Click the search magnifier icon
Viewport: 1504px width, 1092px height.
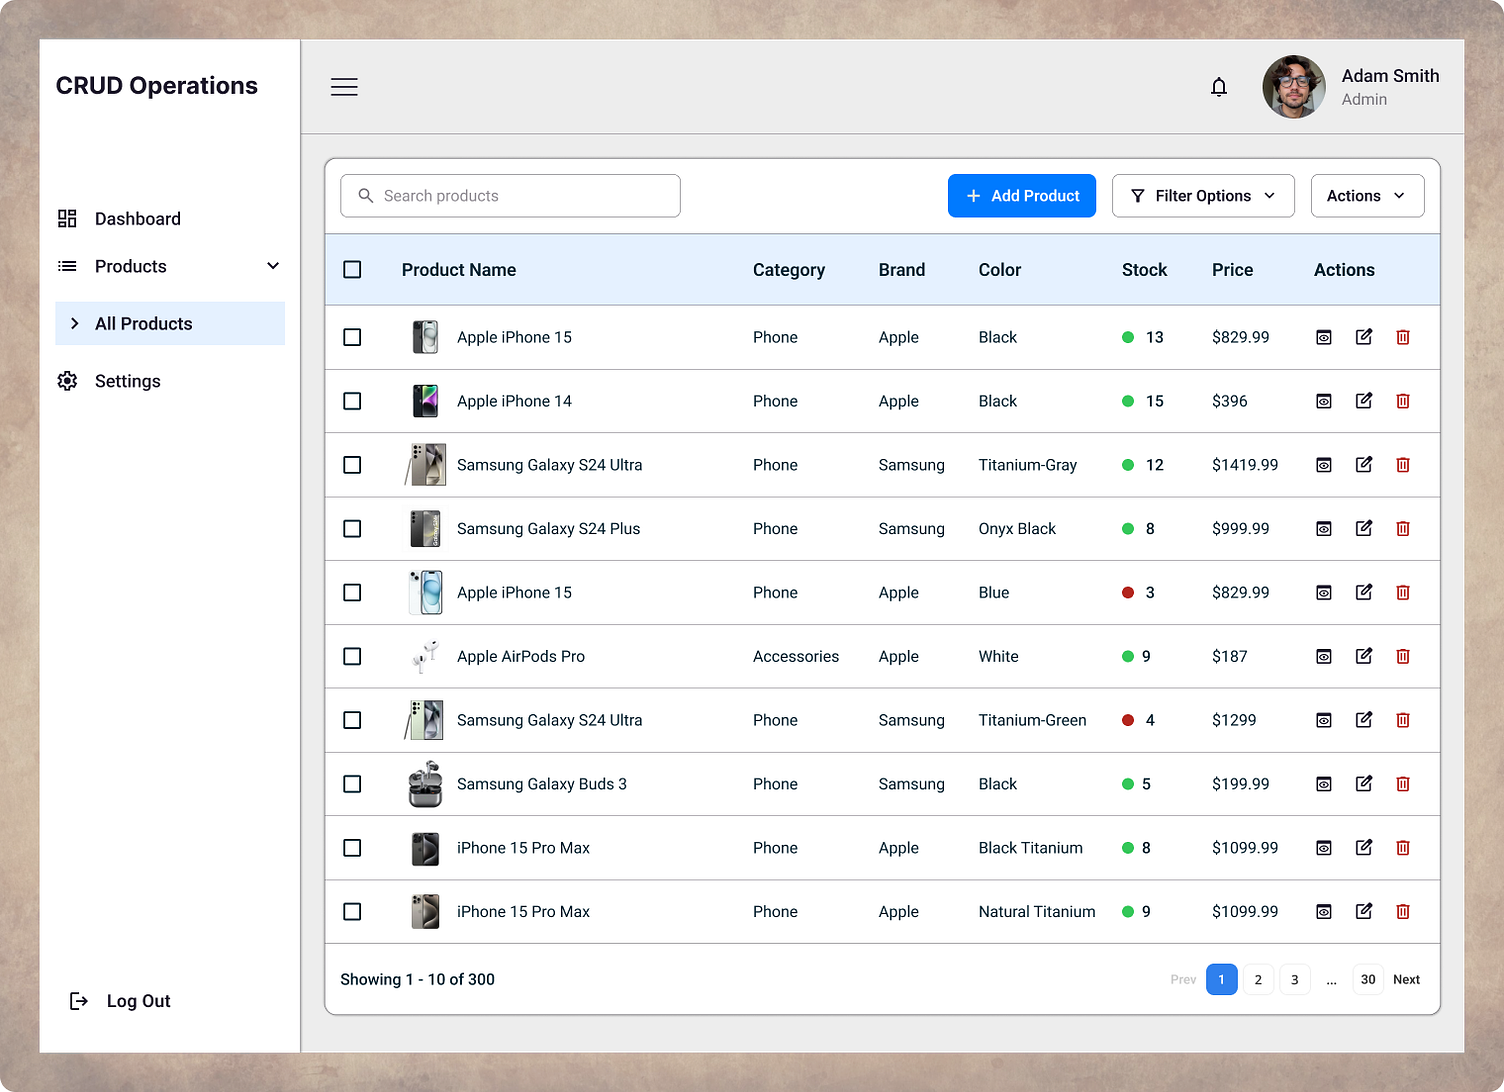pos(365,196)
